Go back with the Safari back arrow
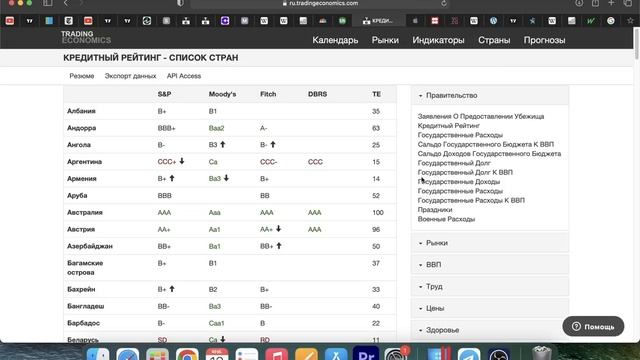Screen dimensions: 640x360 66,3
